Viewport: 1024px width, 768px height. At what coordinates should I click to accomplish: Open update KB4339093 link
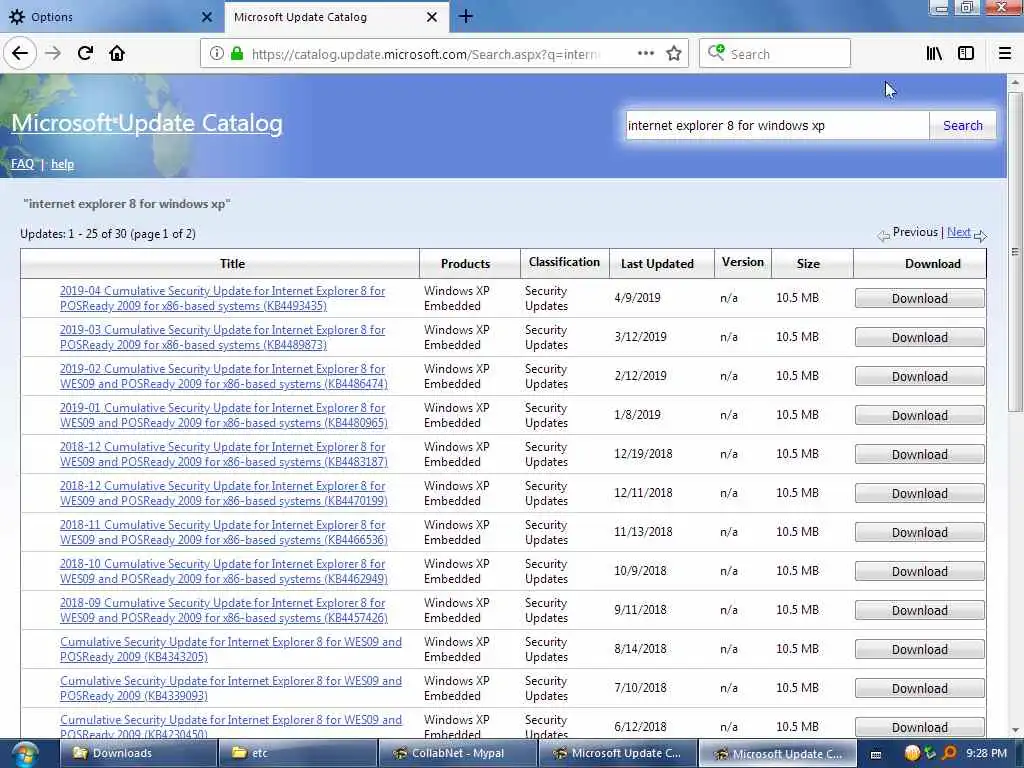coord(231,688)
